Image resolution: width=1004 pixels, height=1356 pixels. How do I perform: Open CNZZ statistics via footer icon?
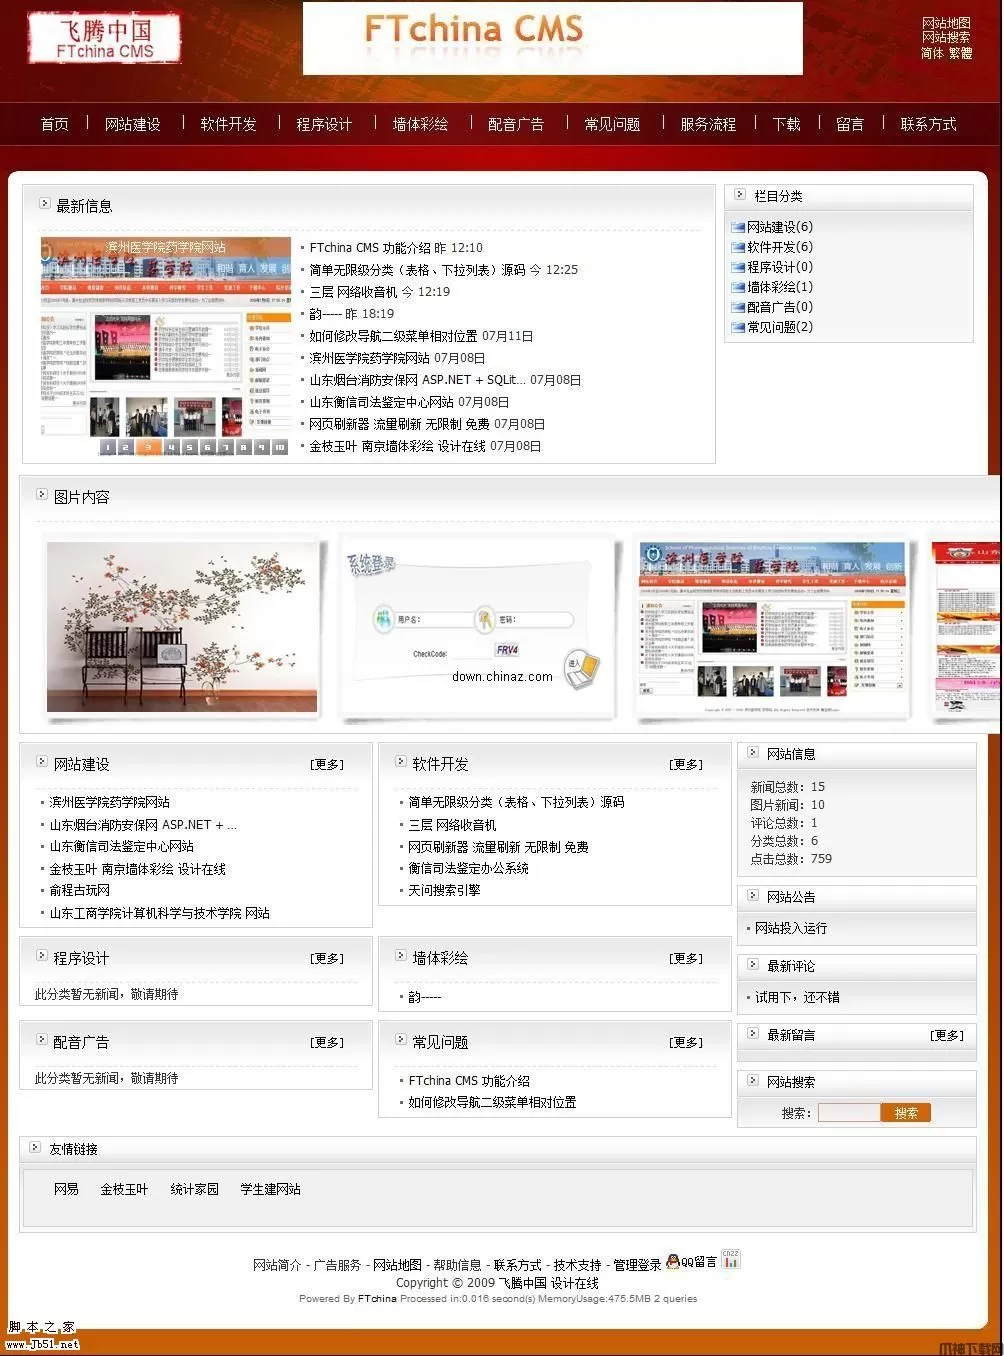[729, 1260]
